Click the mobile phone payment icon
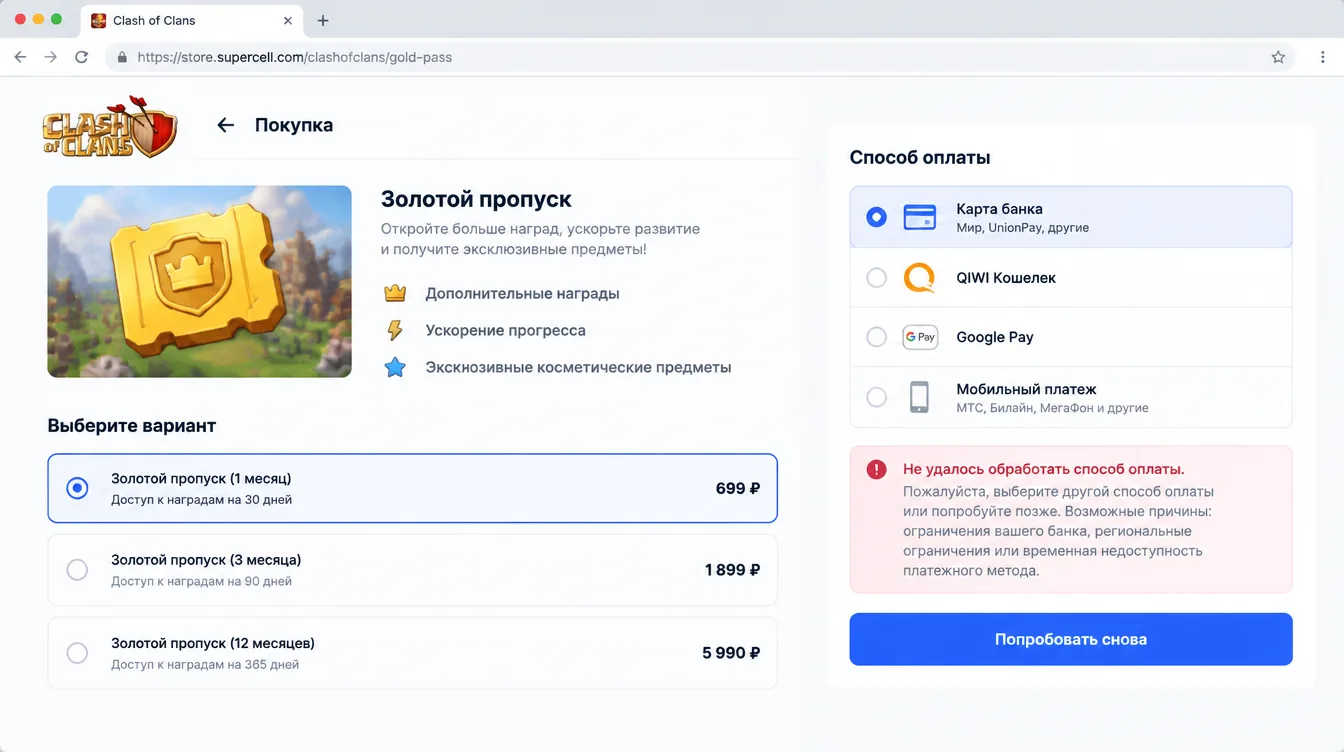 tap(919, 397)
